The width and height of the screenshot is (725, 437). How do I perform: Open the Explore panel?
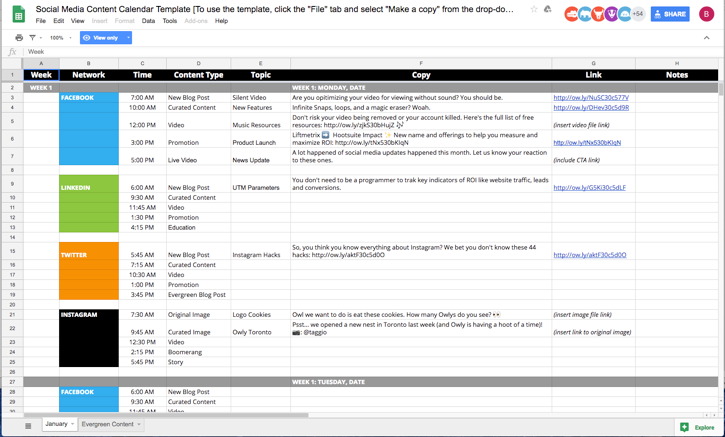[699, 427]
